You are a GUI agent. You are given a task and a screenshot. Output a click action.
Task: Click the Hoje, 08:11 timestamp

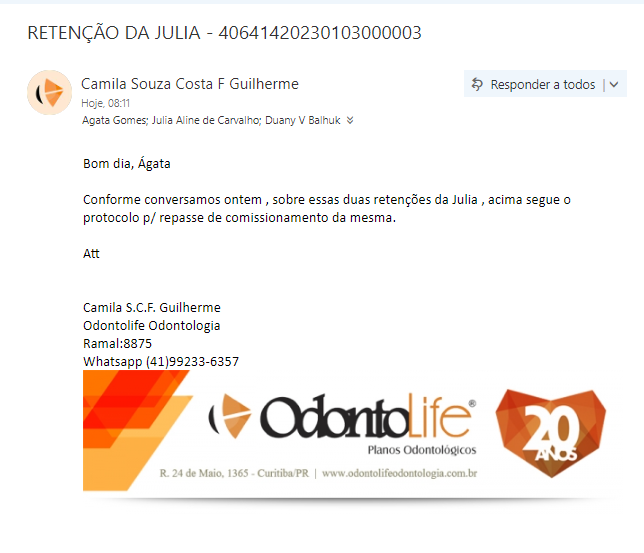tap(106, 103)
